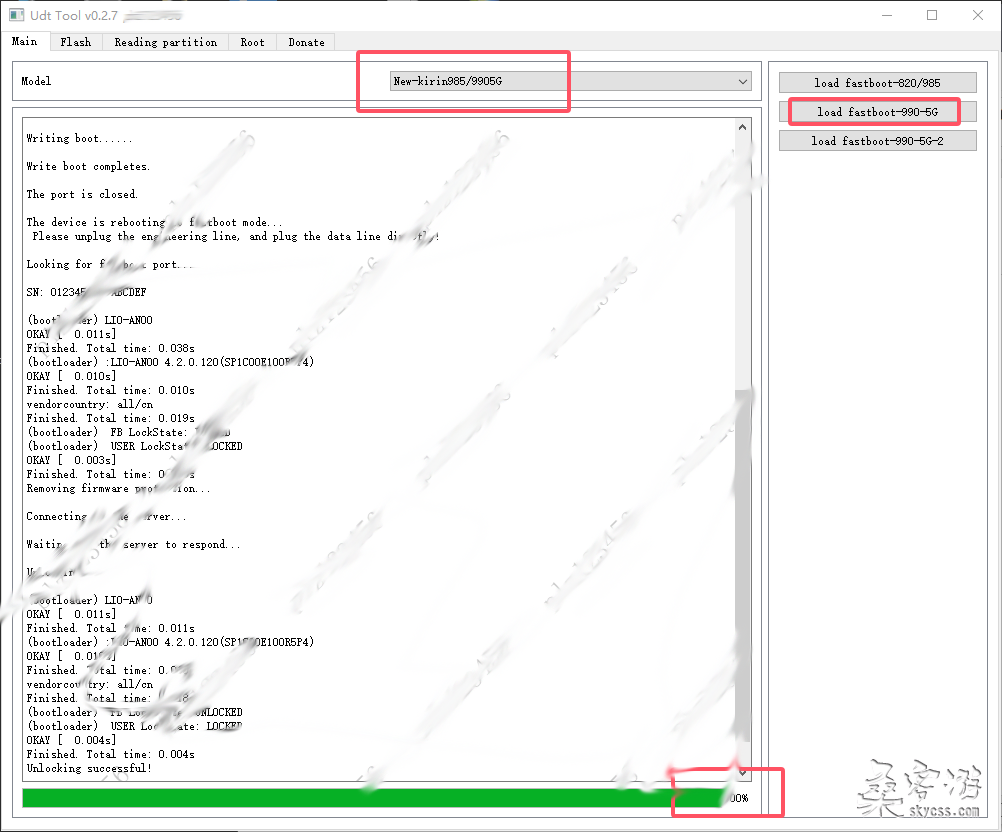Click the log scrollbar down arrow
The height and width of the screenshot is (832, 1002).
pyautogui.click(x=742, y=773)
